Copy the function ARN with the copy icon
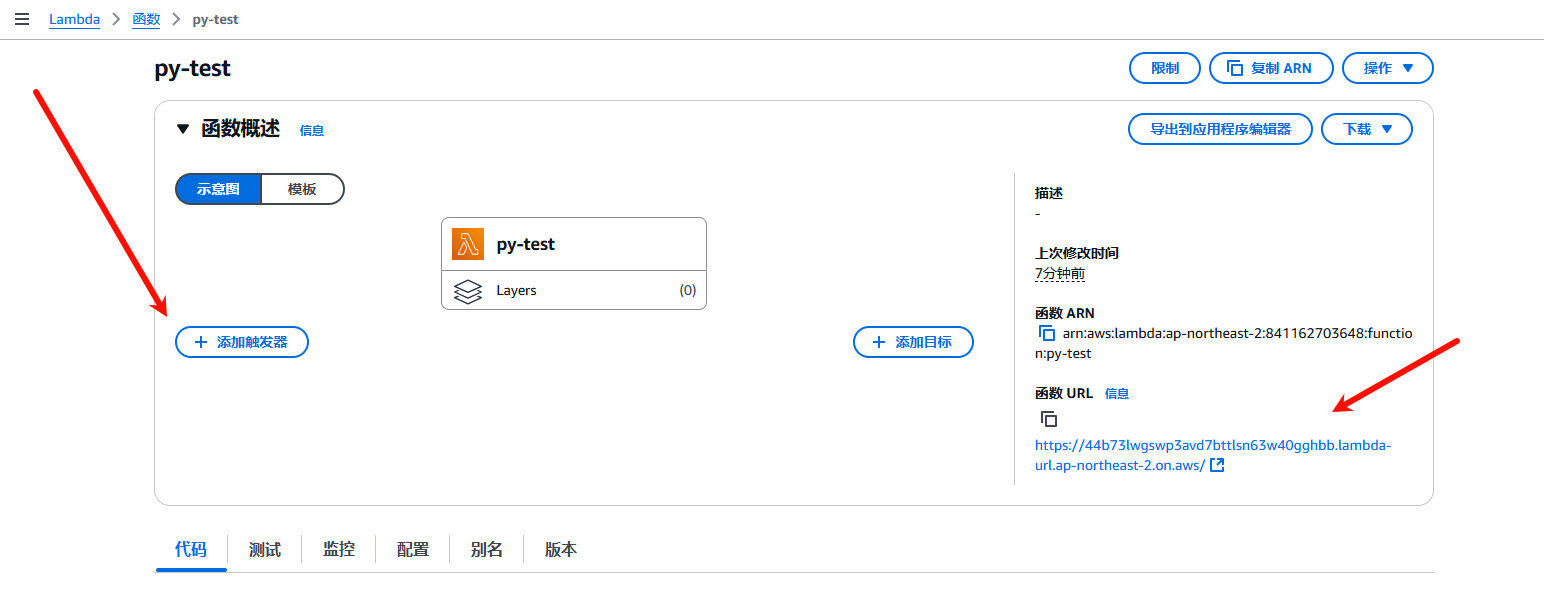 [x=1047, y=333]
